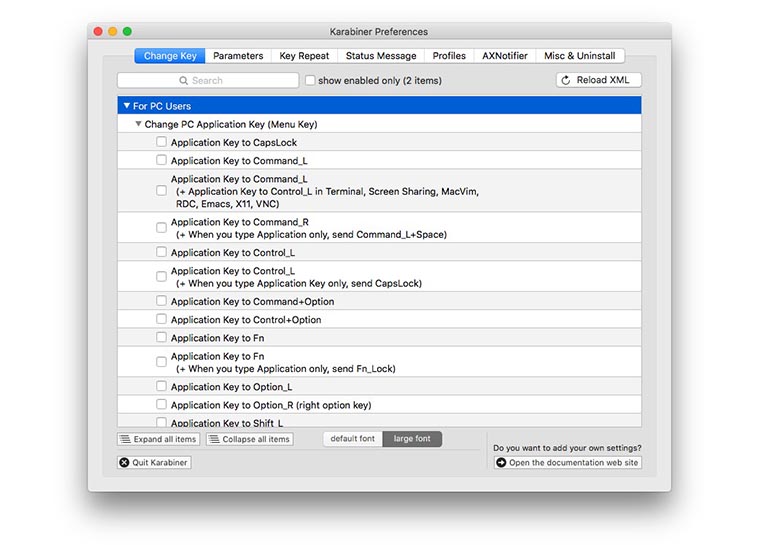Check Command_L with Control_L in Terminal option
This screenshot has height=550, width=760.
point(161,191)
